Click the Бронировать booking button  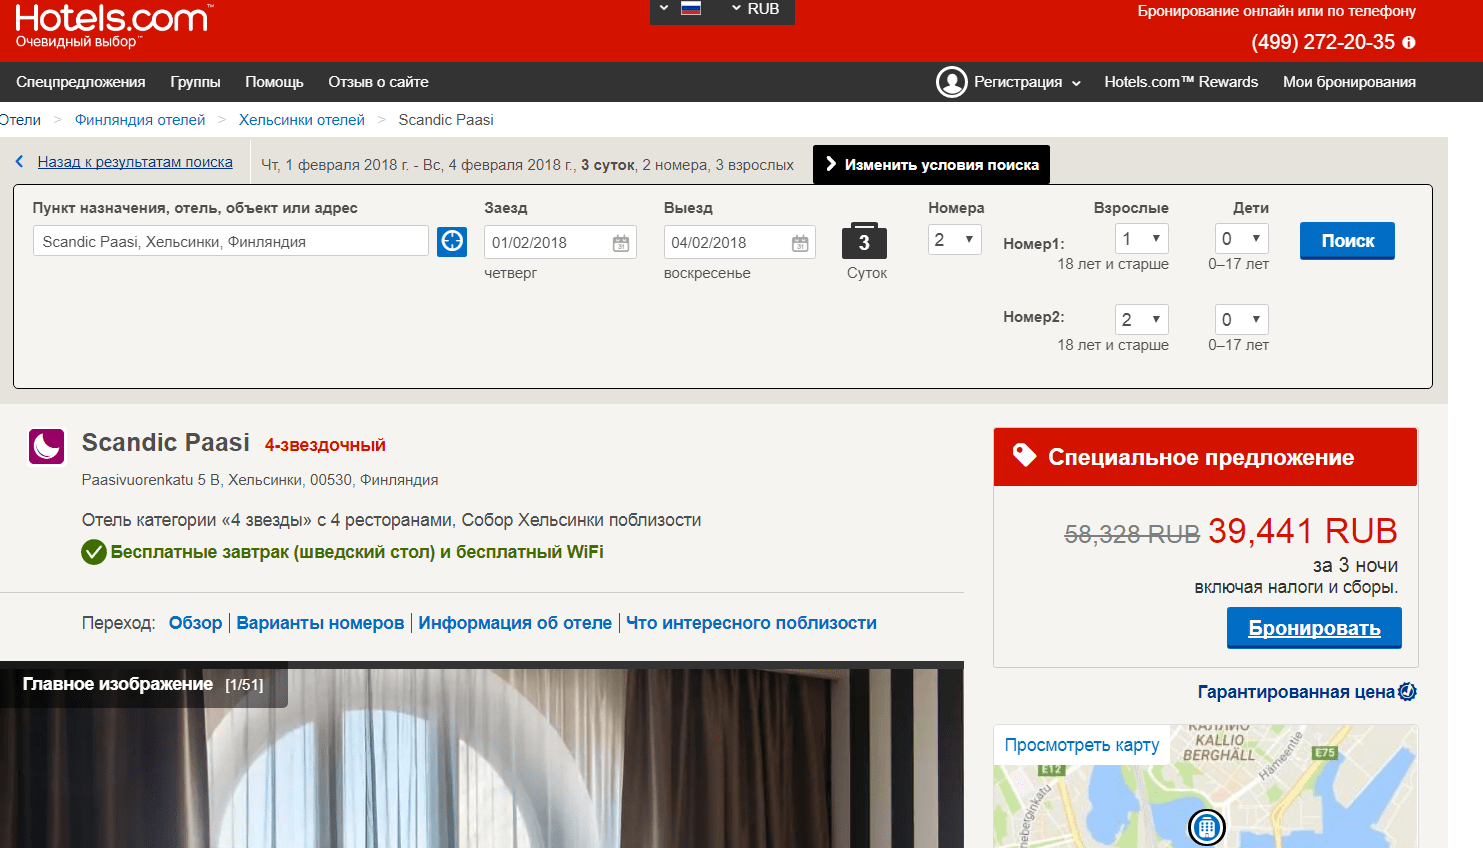point(1314,628)
